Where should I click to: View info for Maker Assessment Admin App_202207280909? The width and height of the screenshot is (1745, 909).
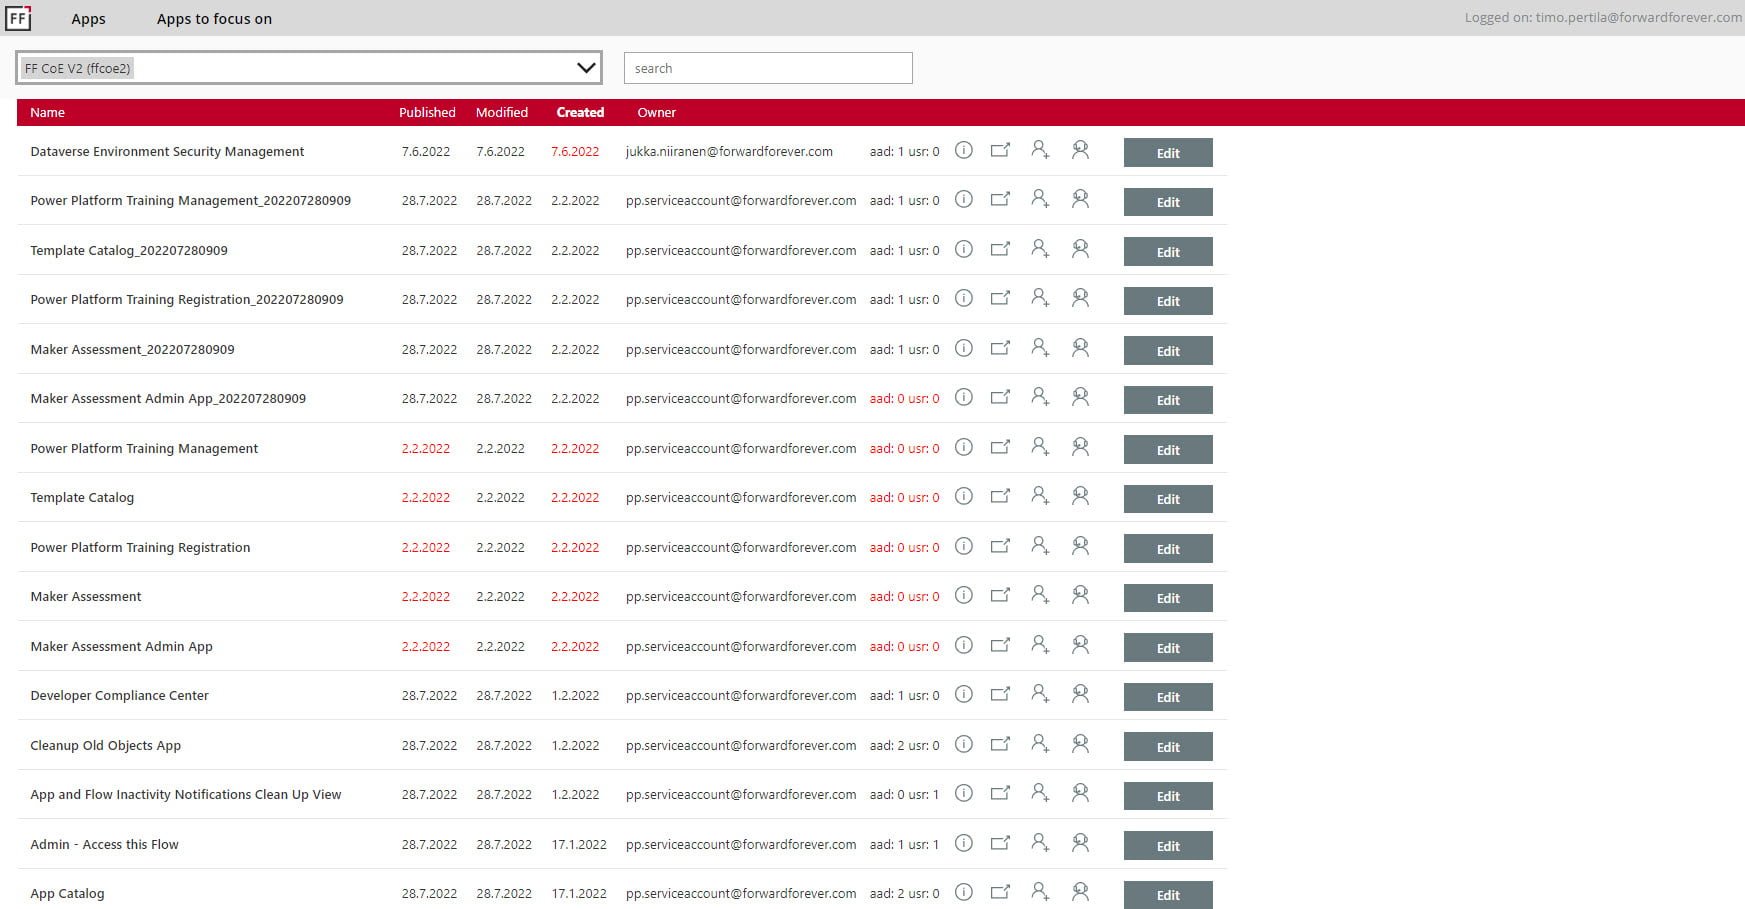pos(963,397)
